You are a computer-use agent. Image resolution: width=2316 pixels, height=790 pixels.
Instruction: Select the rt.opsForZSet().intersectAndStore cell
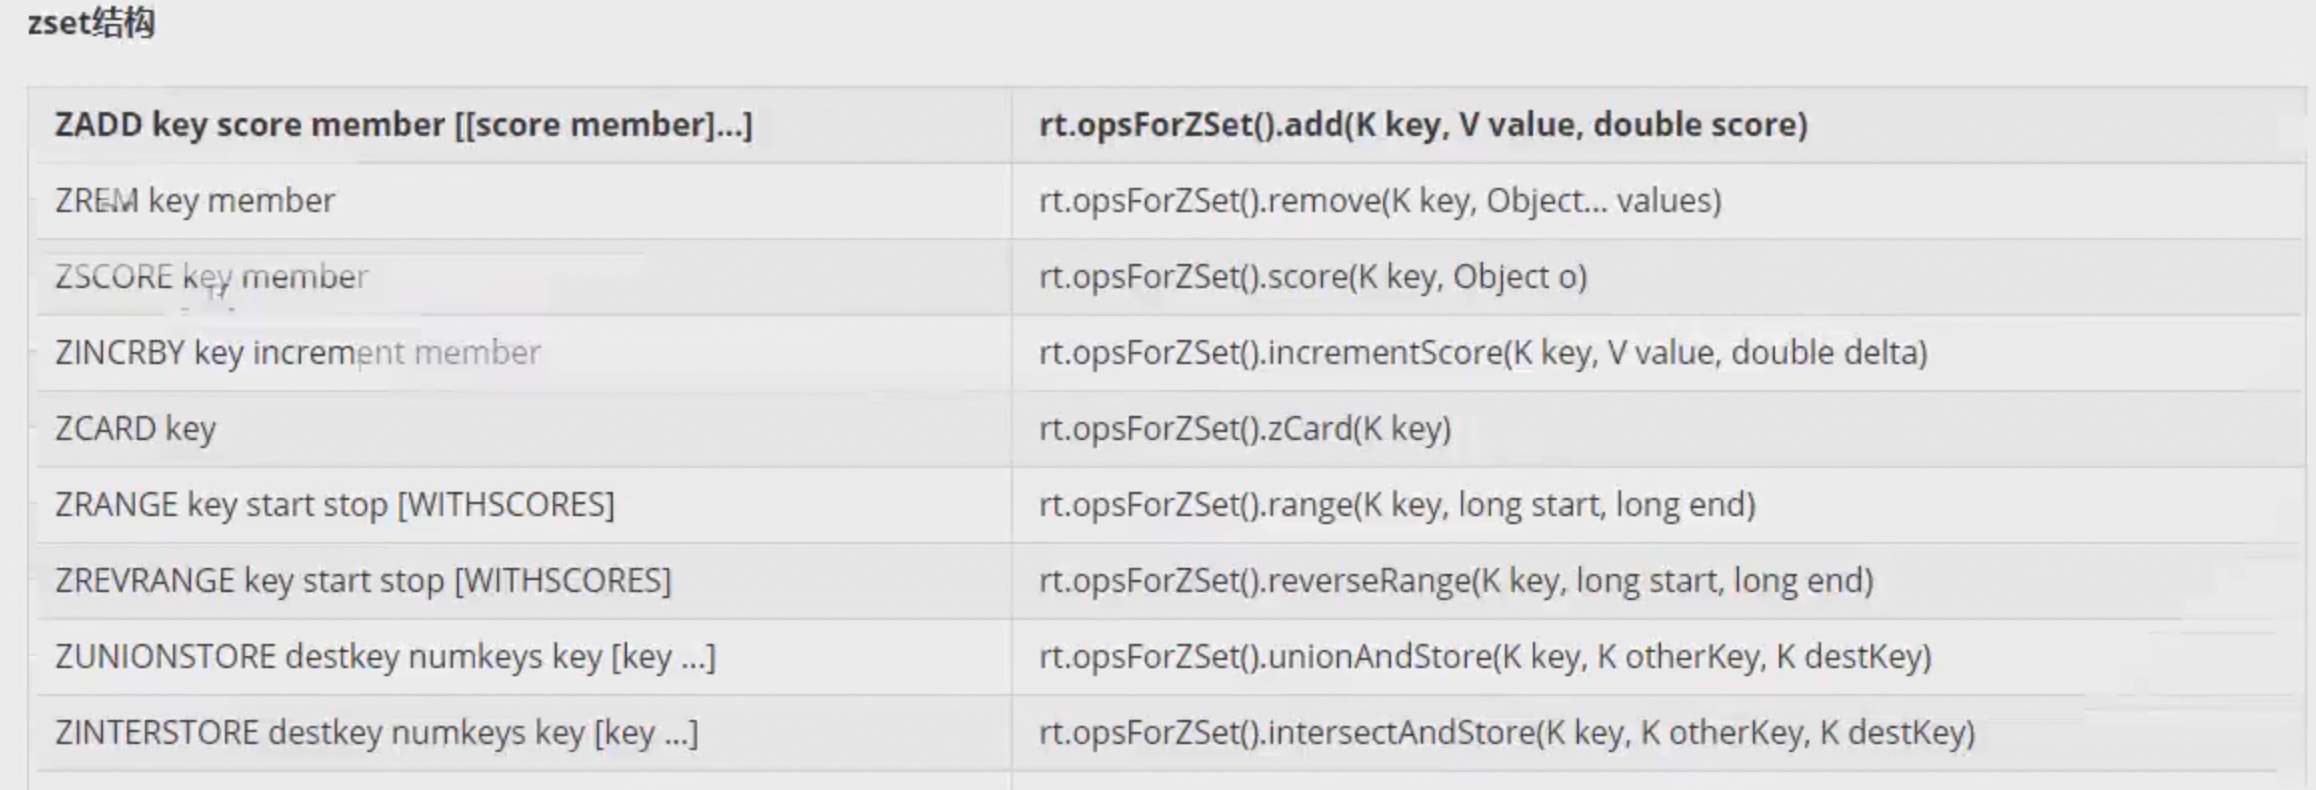pos(1506,733)
